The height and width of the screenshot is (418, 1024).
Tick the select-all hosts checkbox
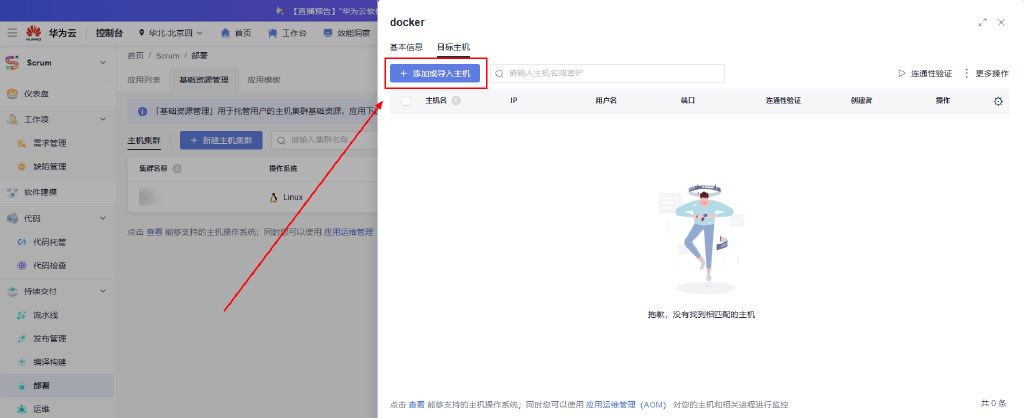point(406,101)
